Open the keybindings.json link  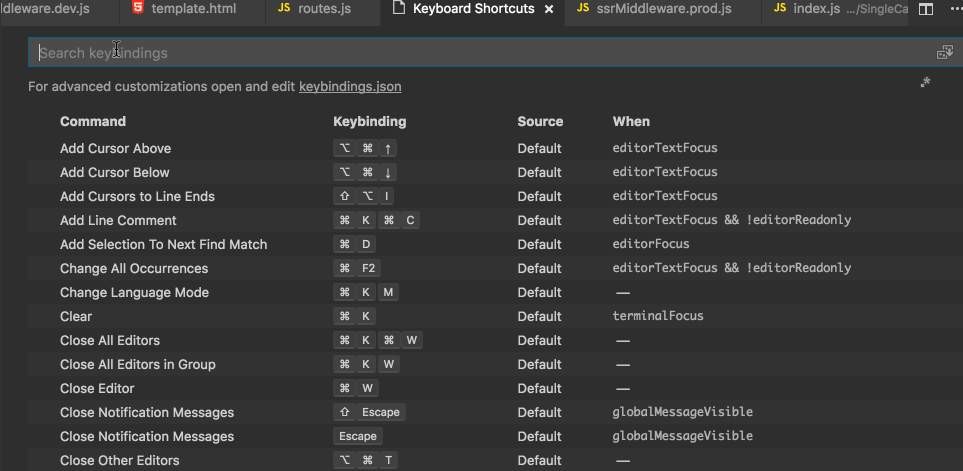pyautogui.click(x=350, y=87)
